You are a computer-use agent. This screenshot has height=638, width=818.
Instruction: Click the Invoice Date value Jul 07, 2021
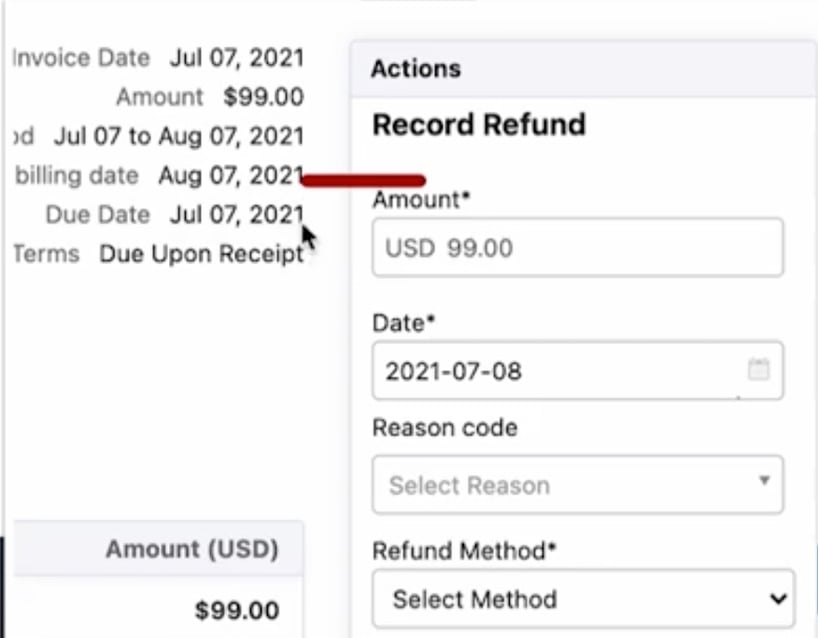click(x=236, y=57)
